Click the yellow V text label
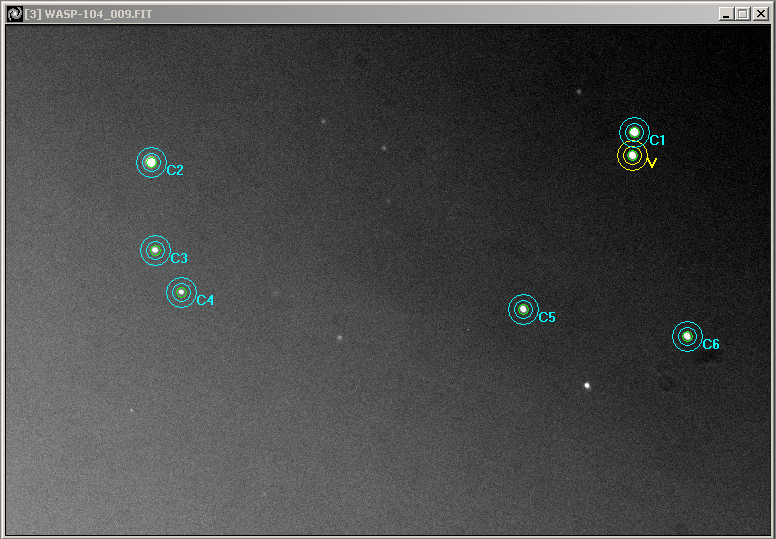 652,162
